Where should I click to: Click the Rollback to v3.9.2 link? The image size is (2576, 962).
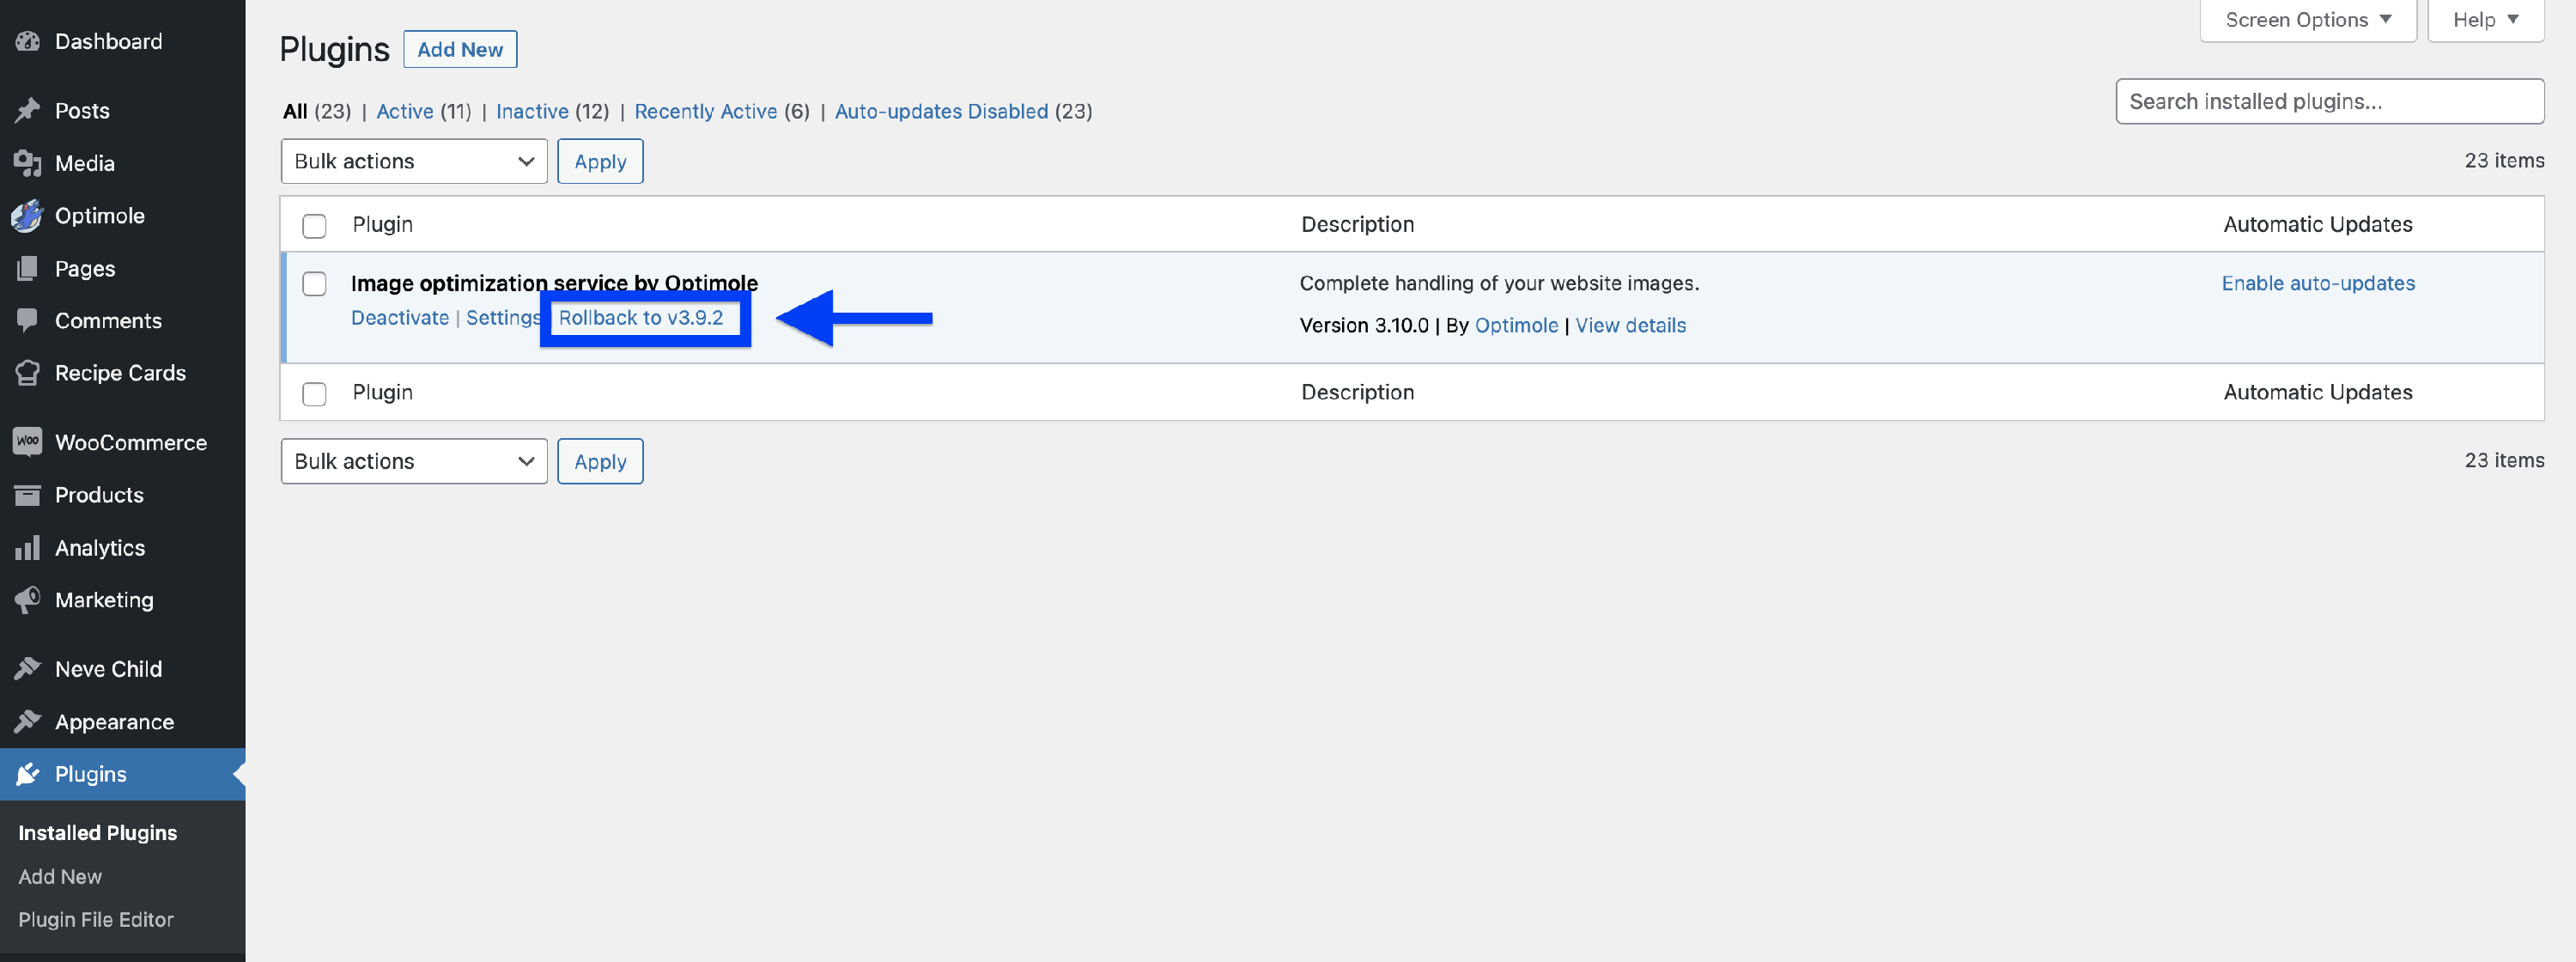[640, 317]
